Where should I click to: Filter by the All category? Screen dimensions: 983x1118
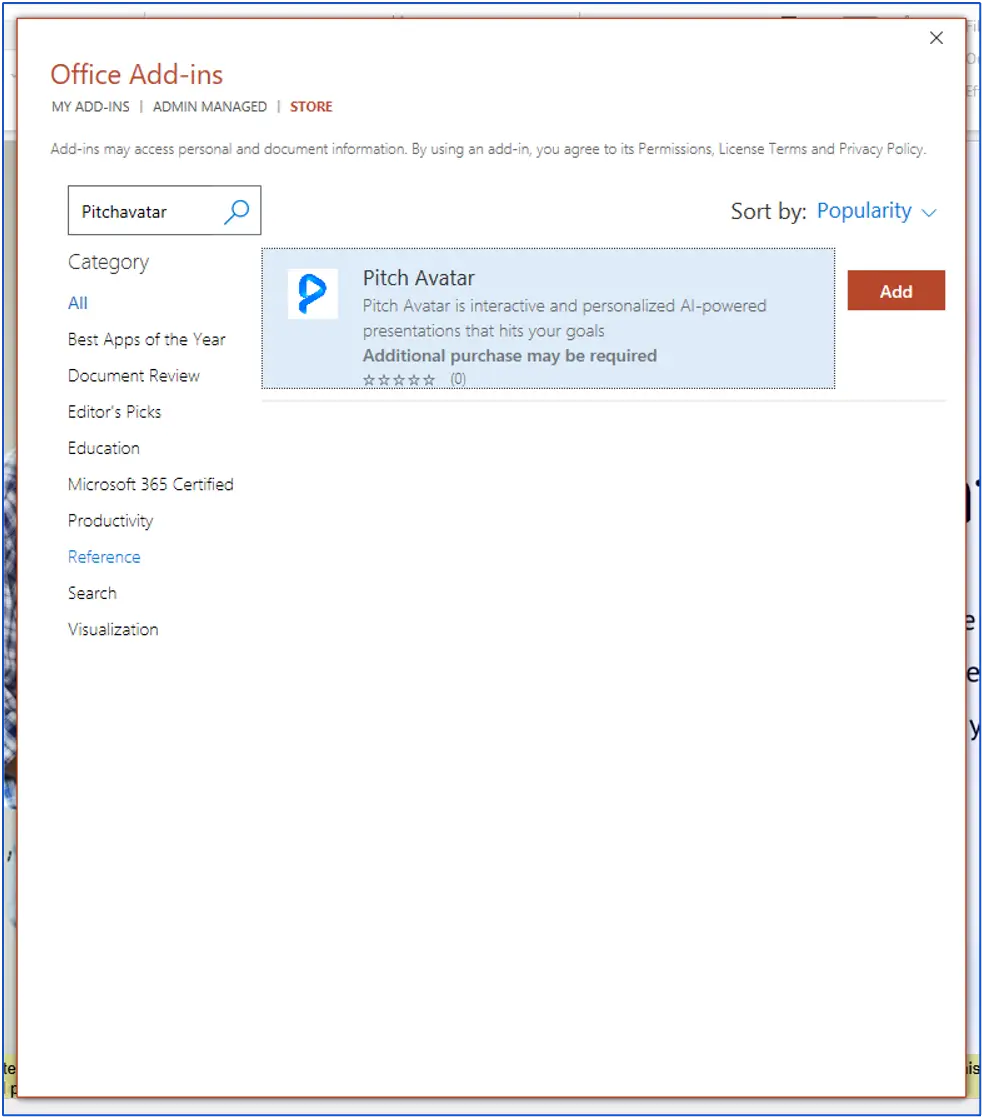78,303
